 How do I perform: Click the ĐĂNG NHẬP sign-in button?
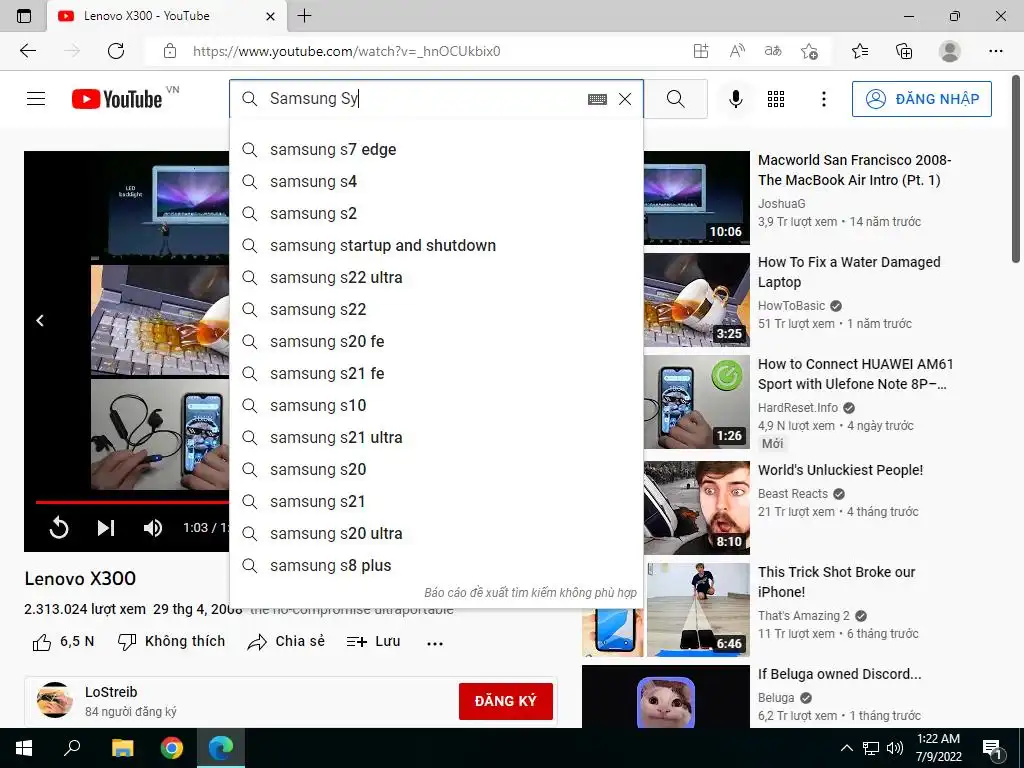[921, 99]
